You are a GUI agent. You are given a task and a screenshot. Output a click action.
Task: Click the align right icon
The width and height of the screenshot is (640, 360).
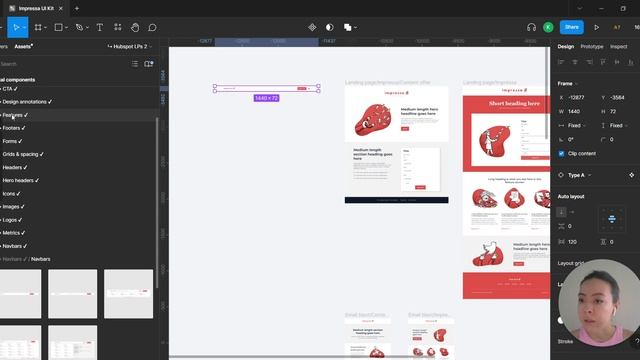pyautogui.click(x=589, y=62)
